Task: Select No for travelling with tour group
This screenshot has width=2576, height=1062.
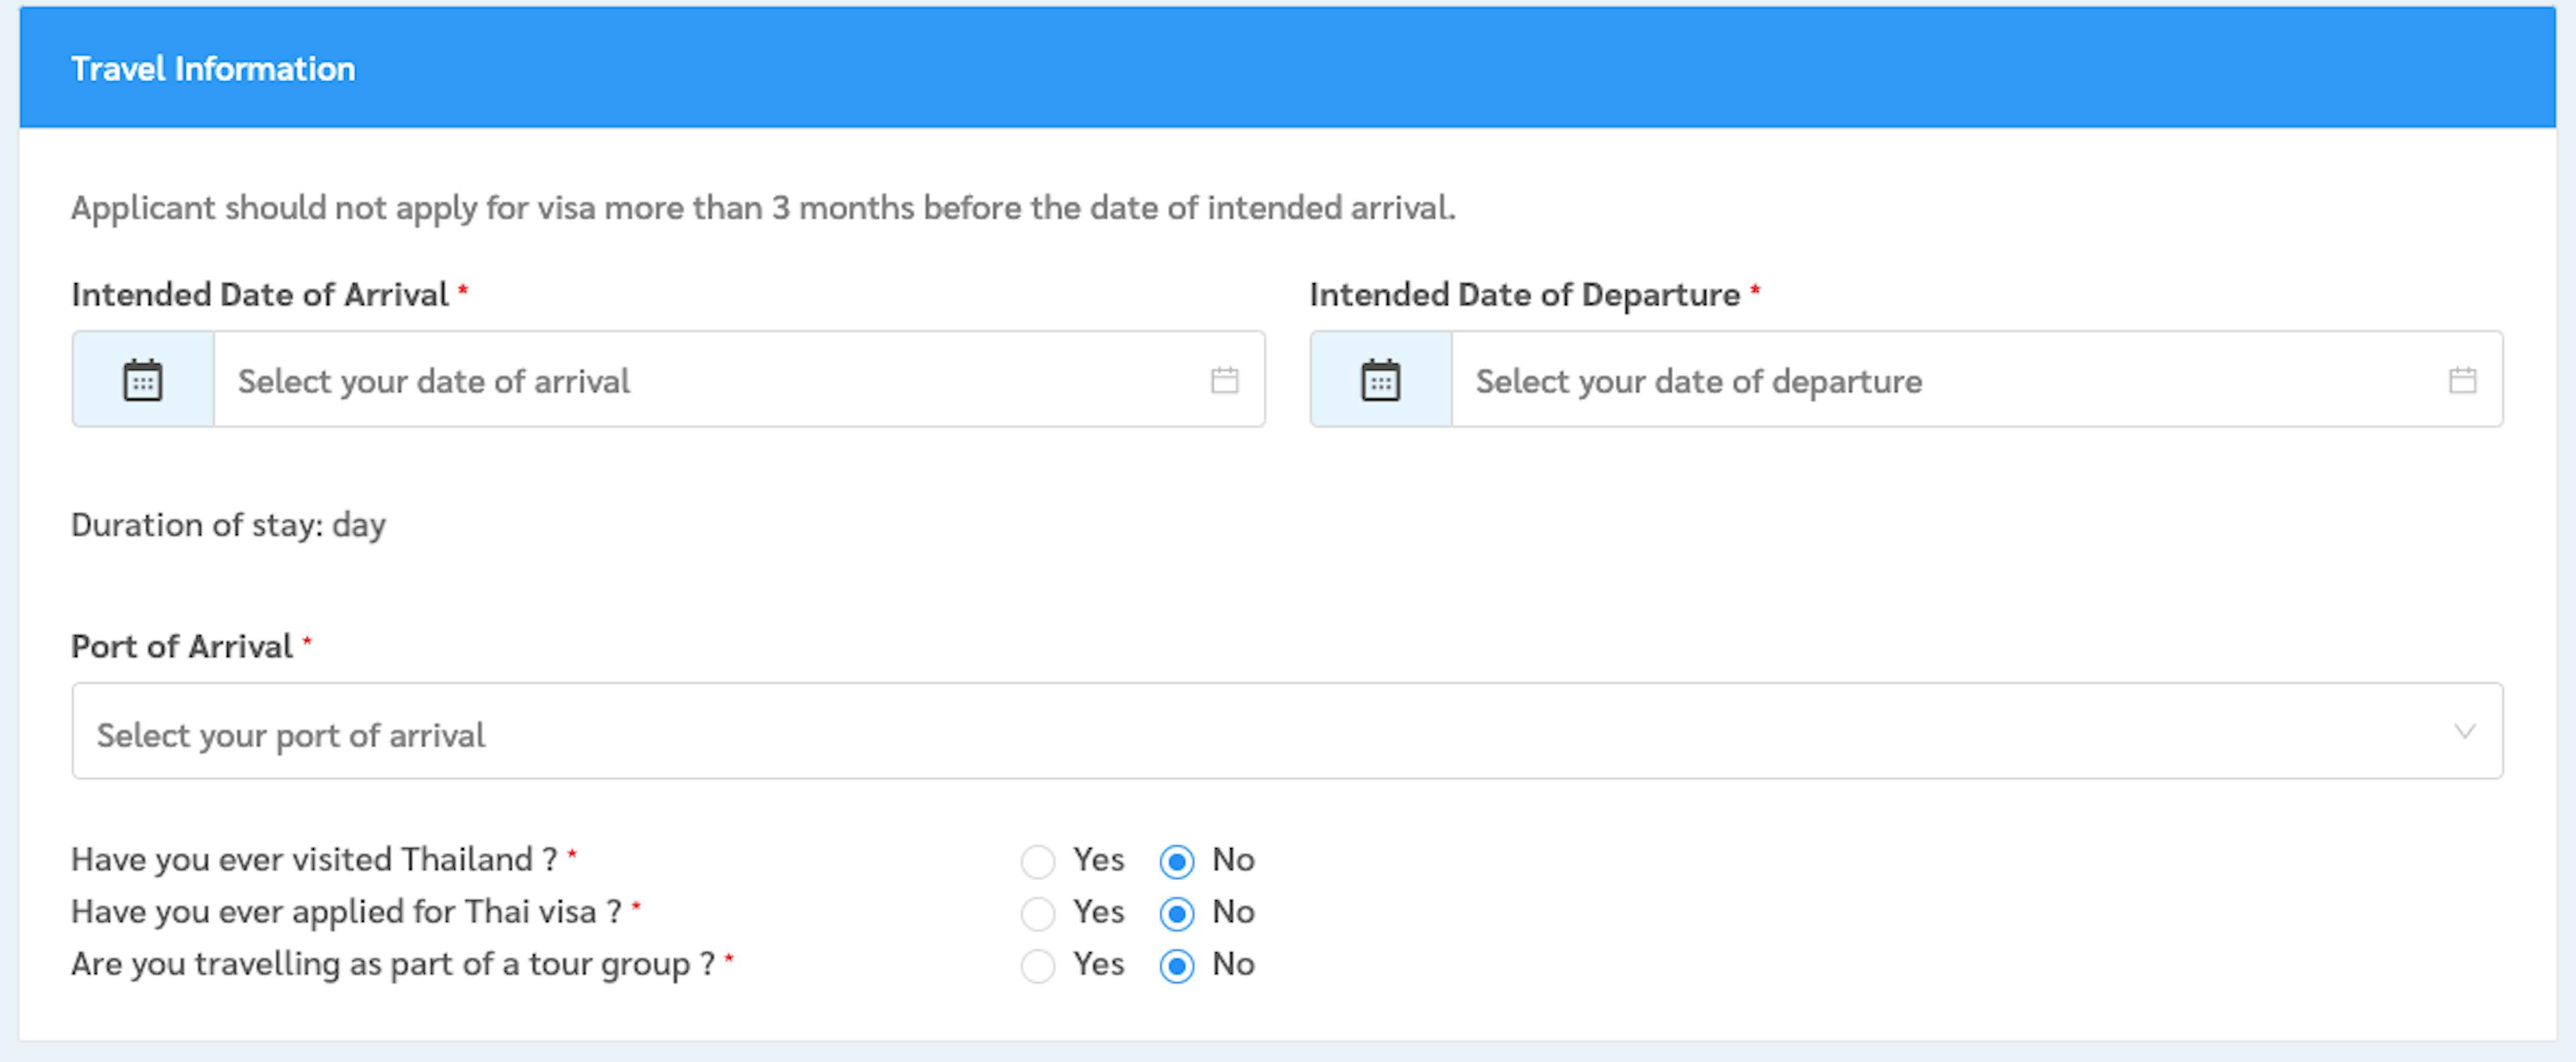Action: coord(1176,965)
